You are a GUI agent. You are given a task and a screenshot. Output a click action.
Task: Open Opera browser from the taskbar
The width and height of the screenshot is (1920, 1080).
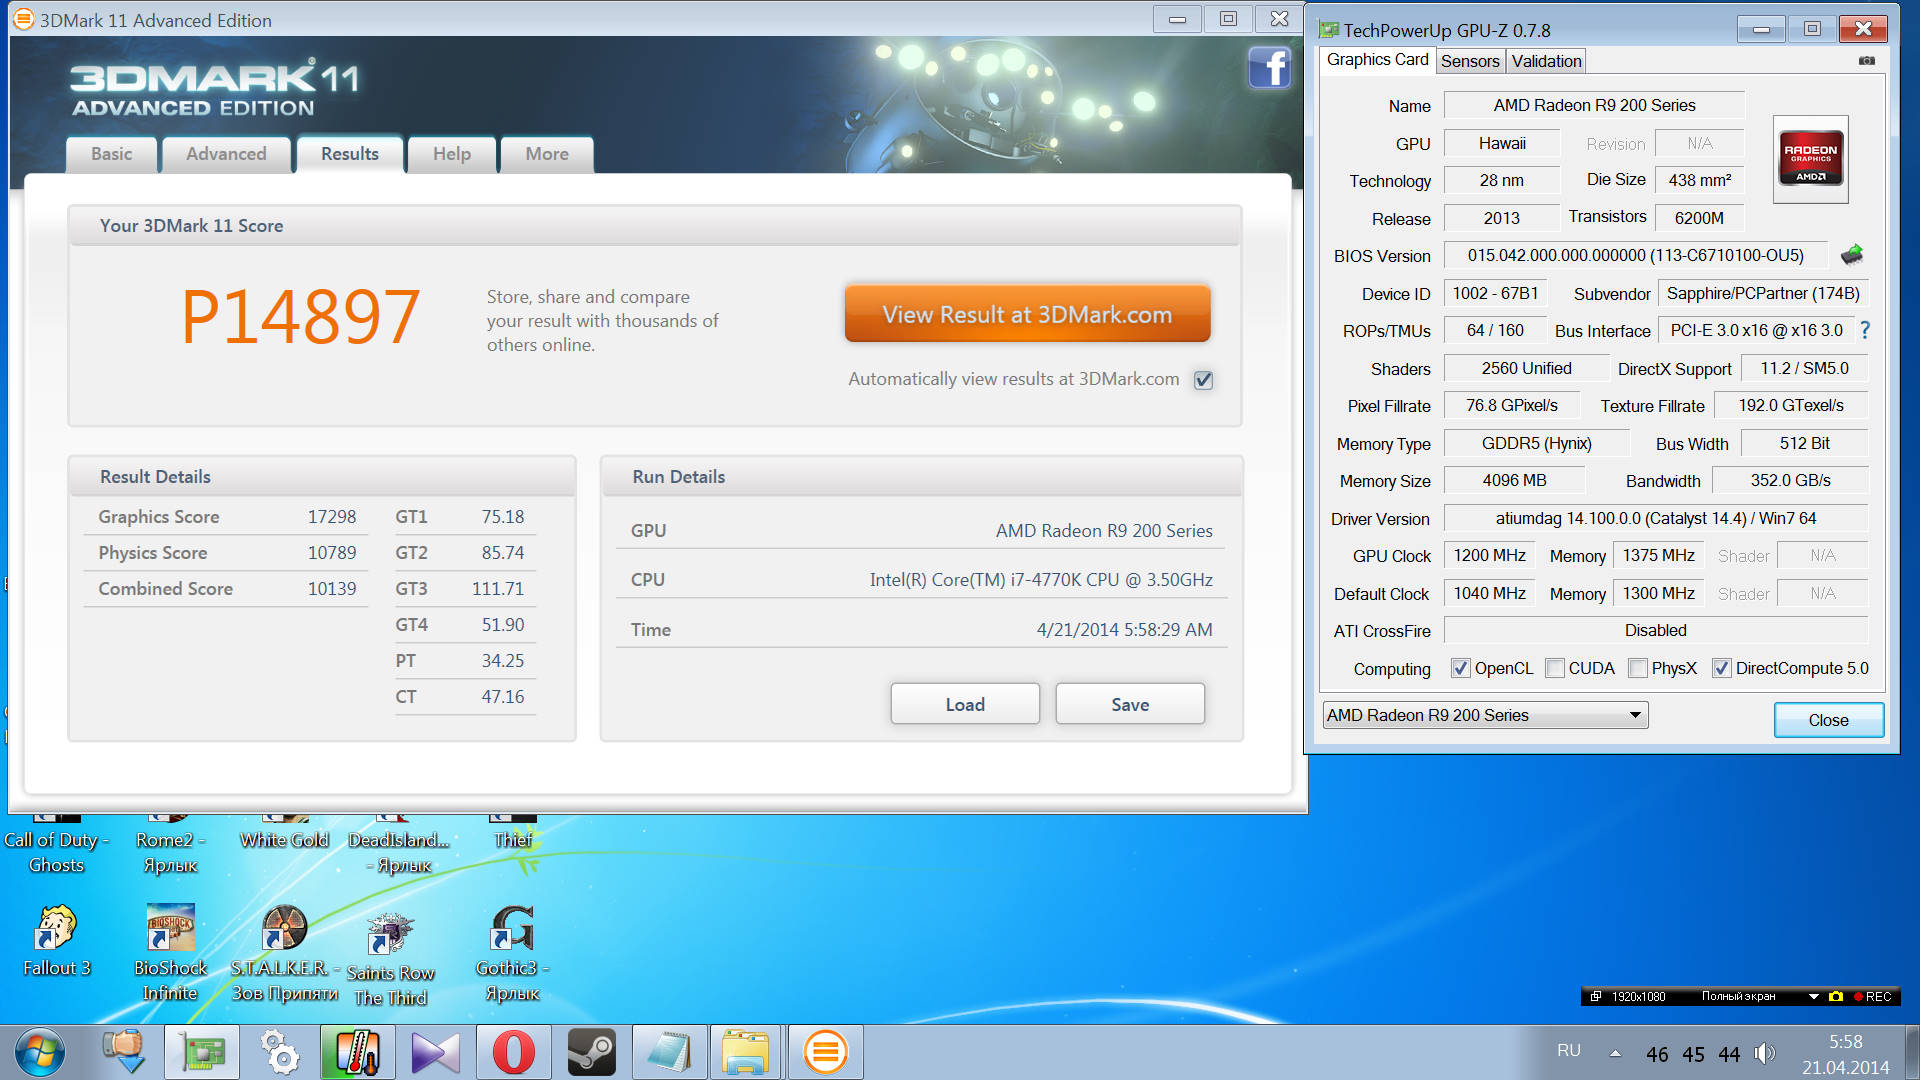point(513,1052)
